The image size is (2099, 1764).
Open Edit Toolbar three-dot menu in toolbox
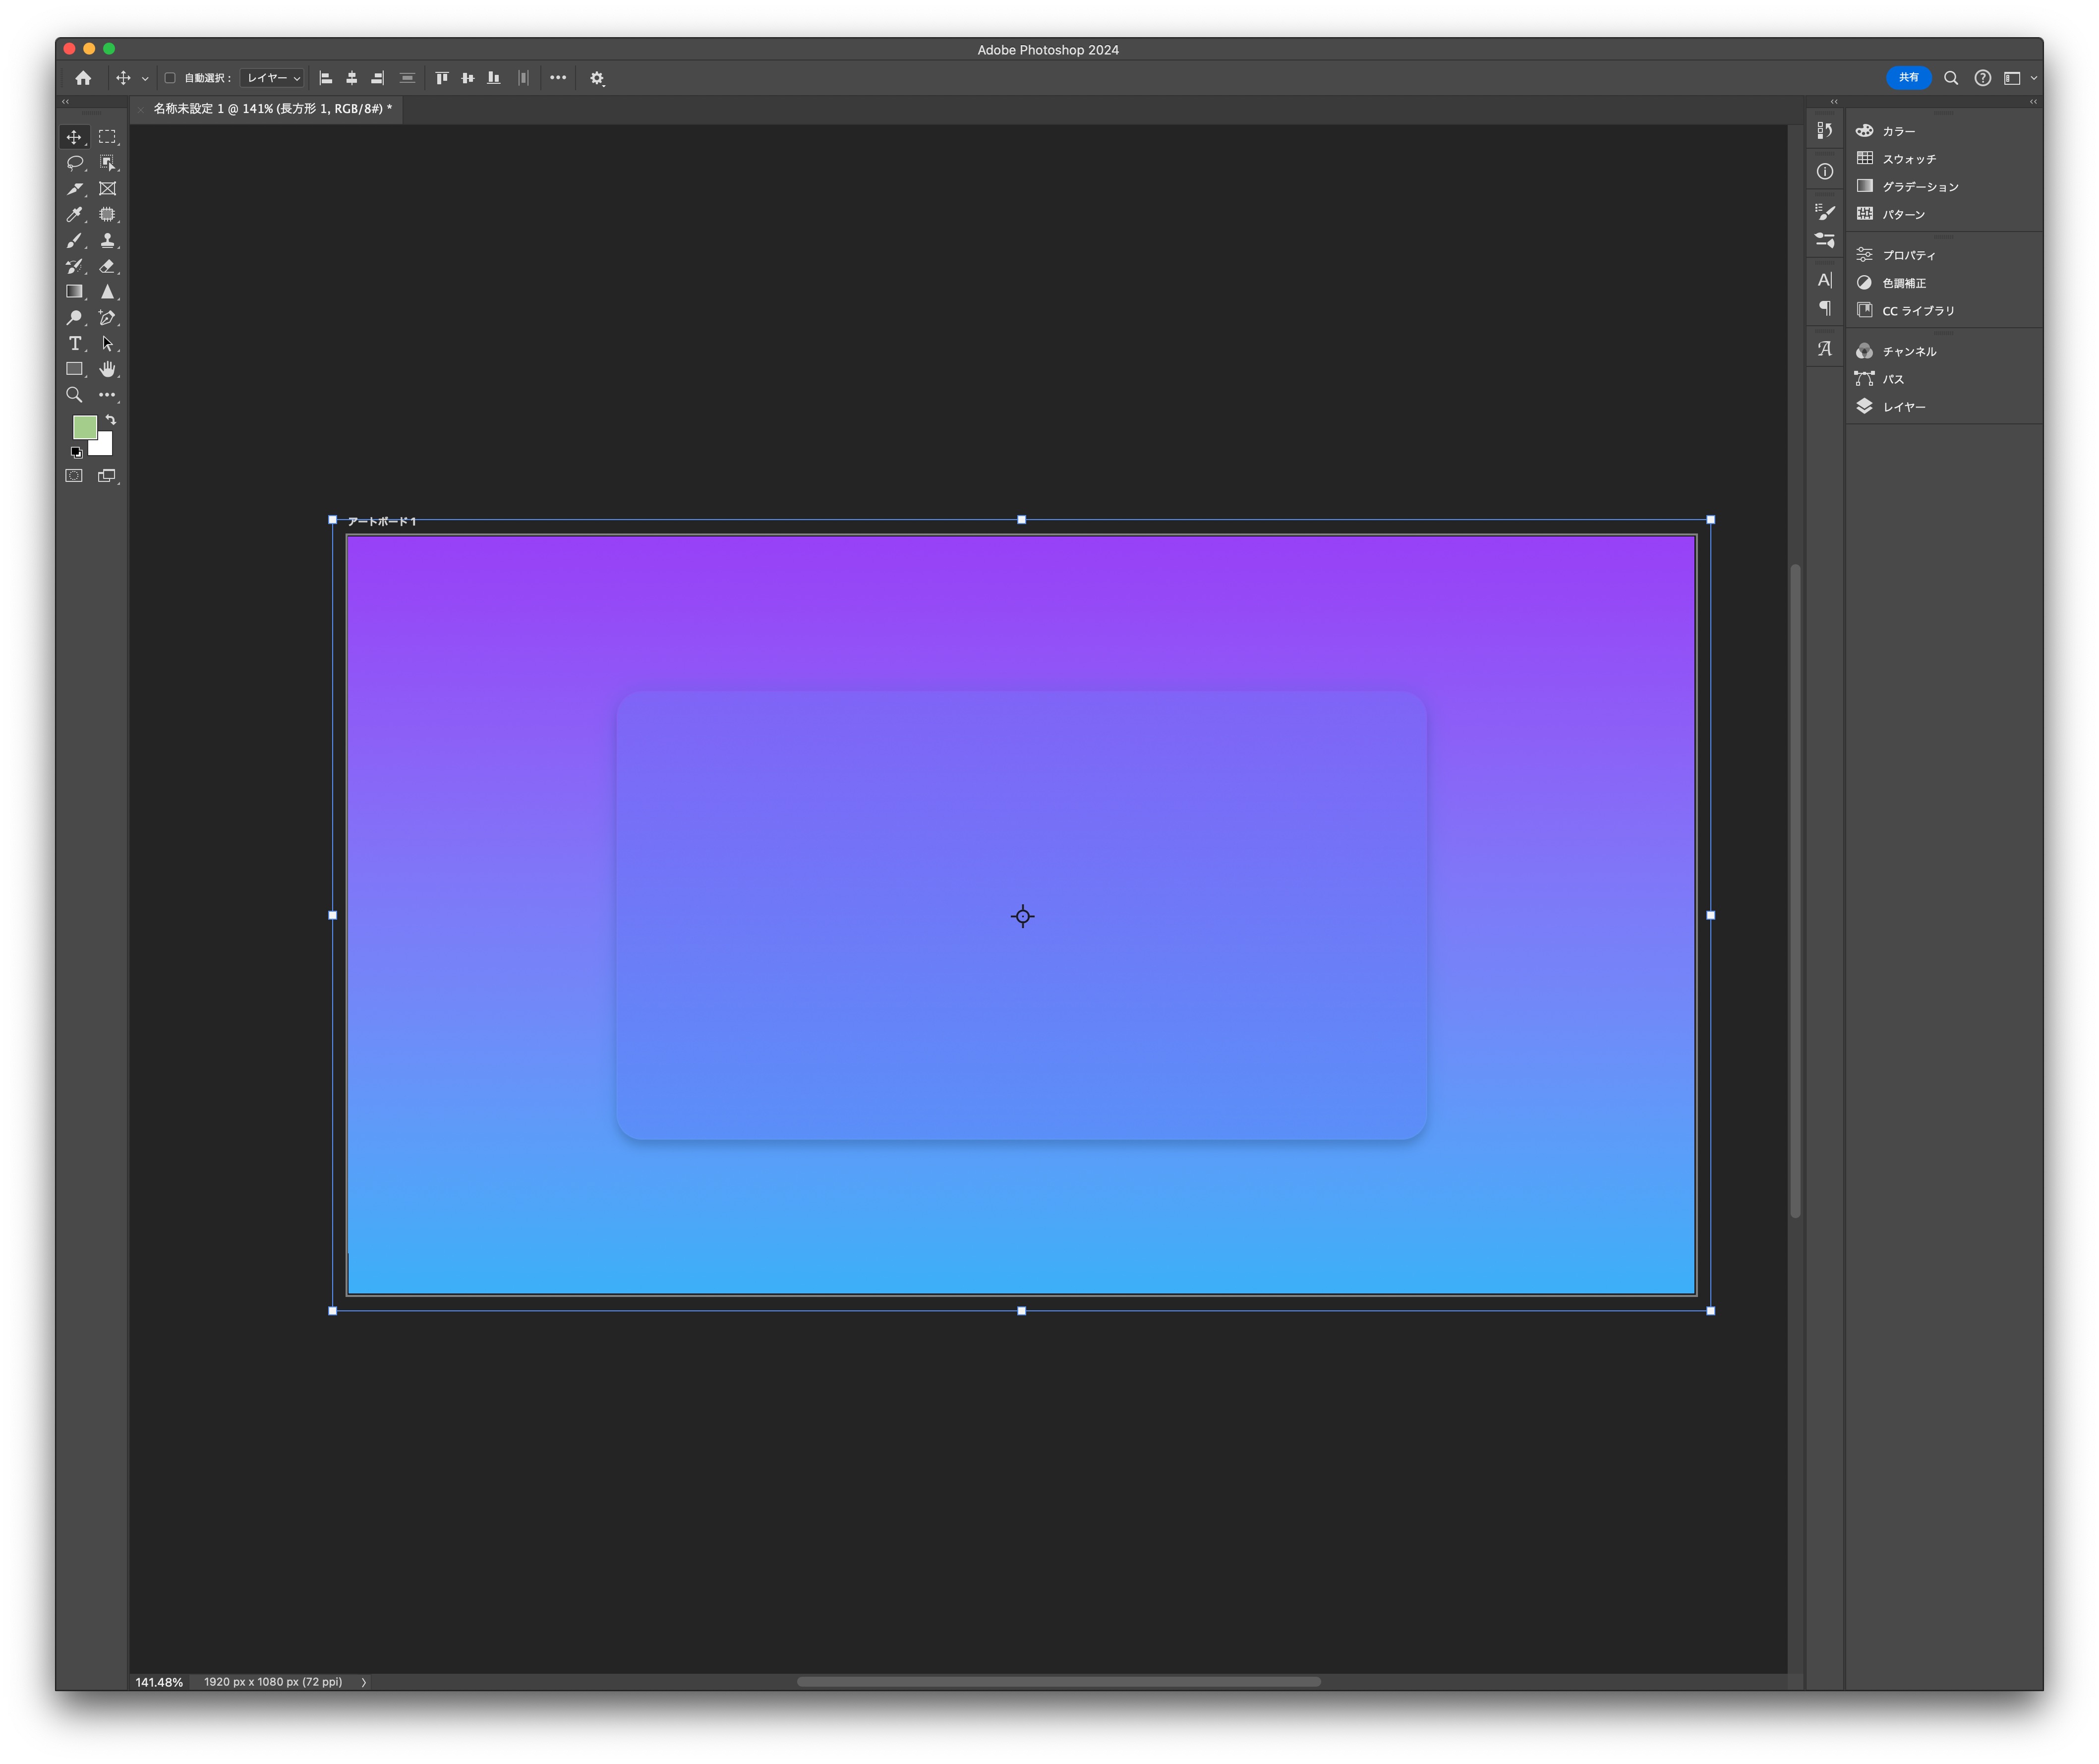[x=107, y=396]
